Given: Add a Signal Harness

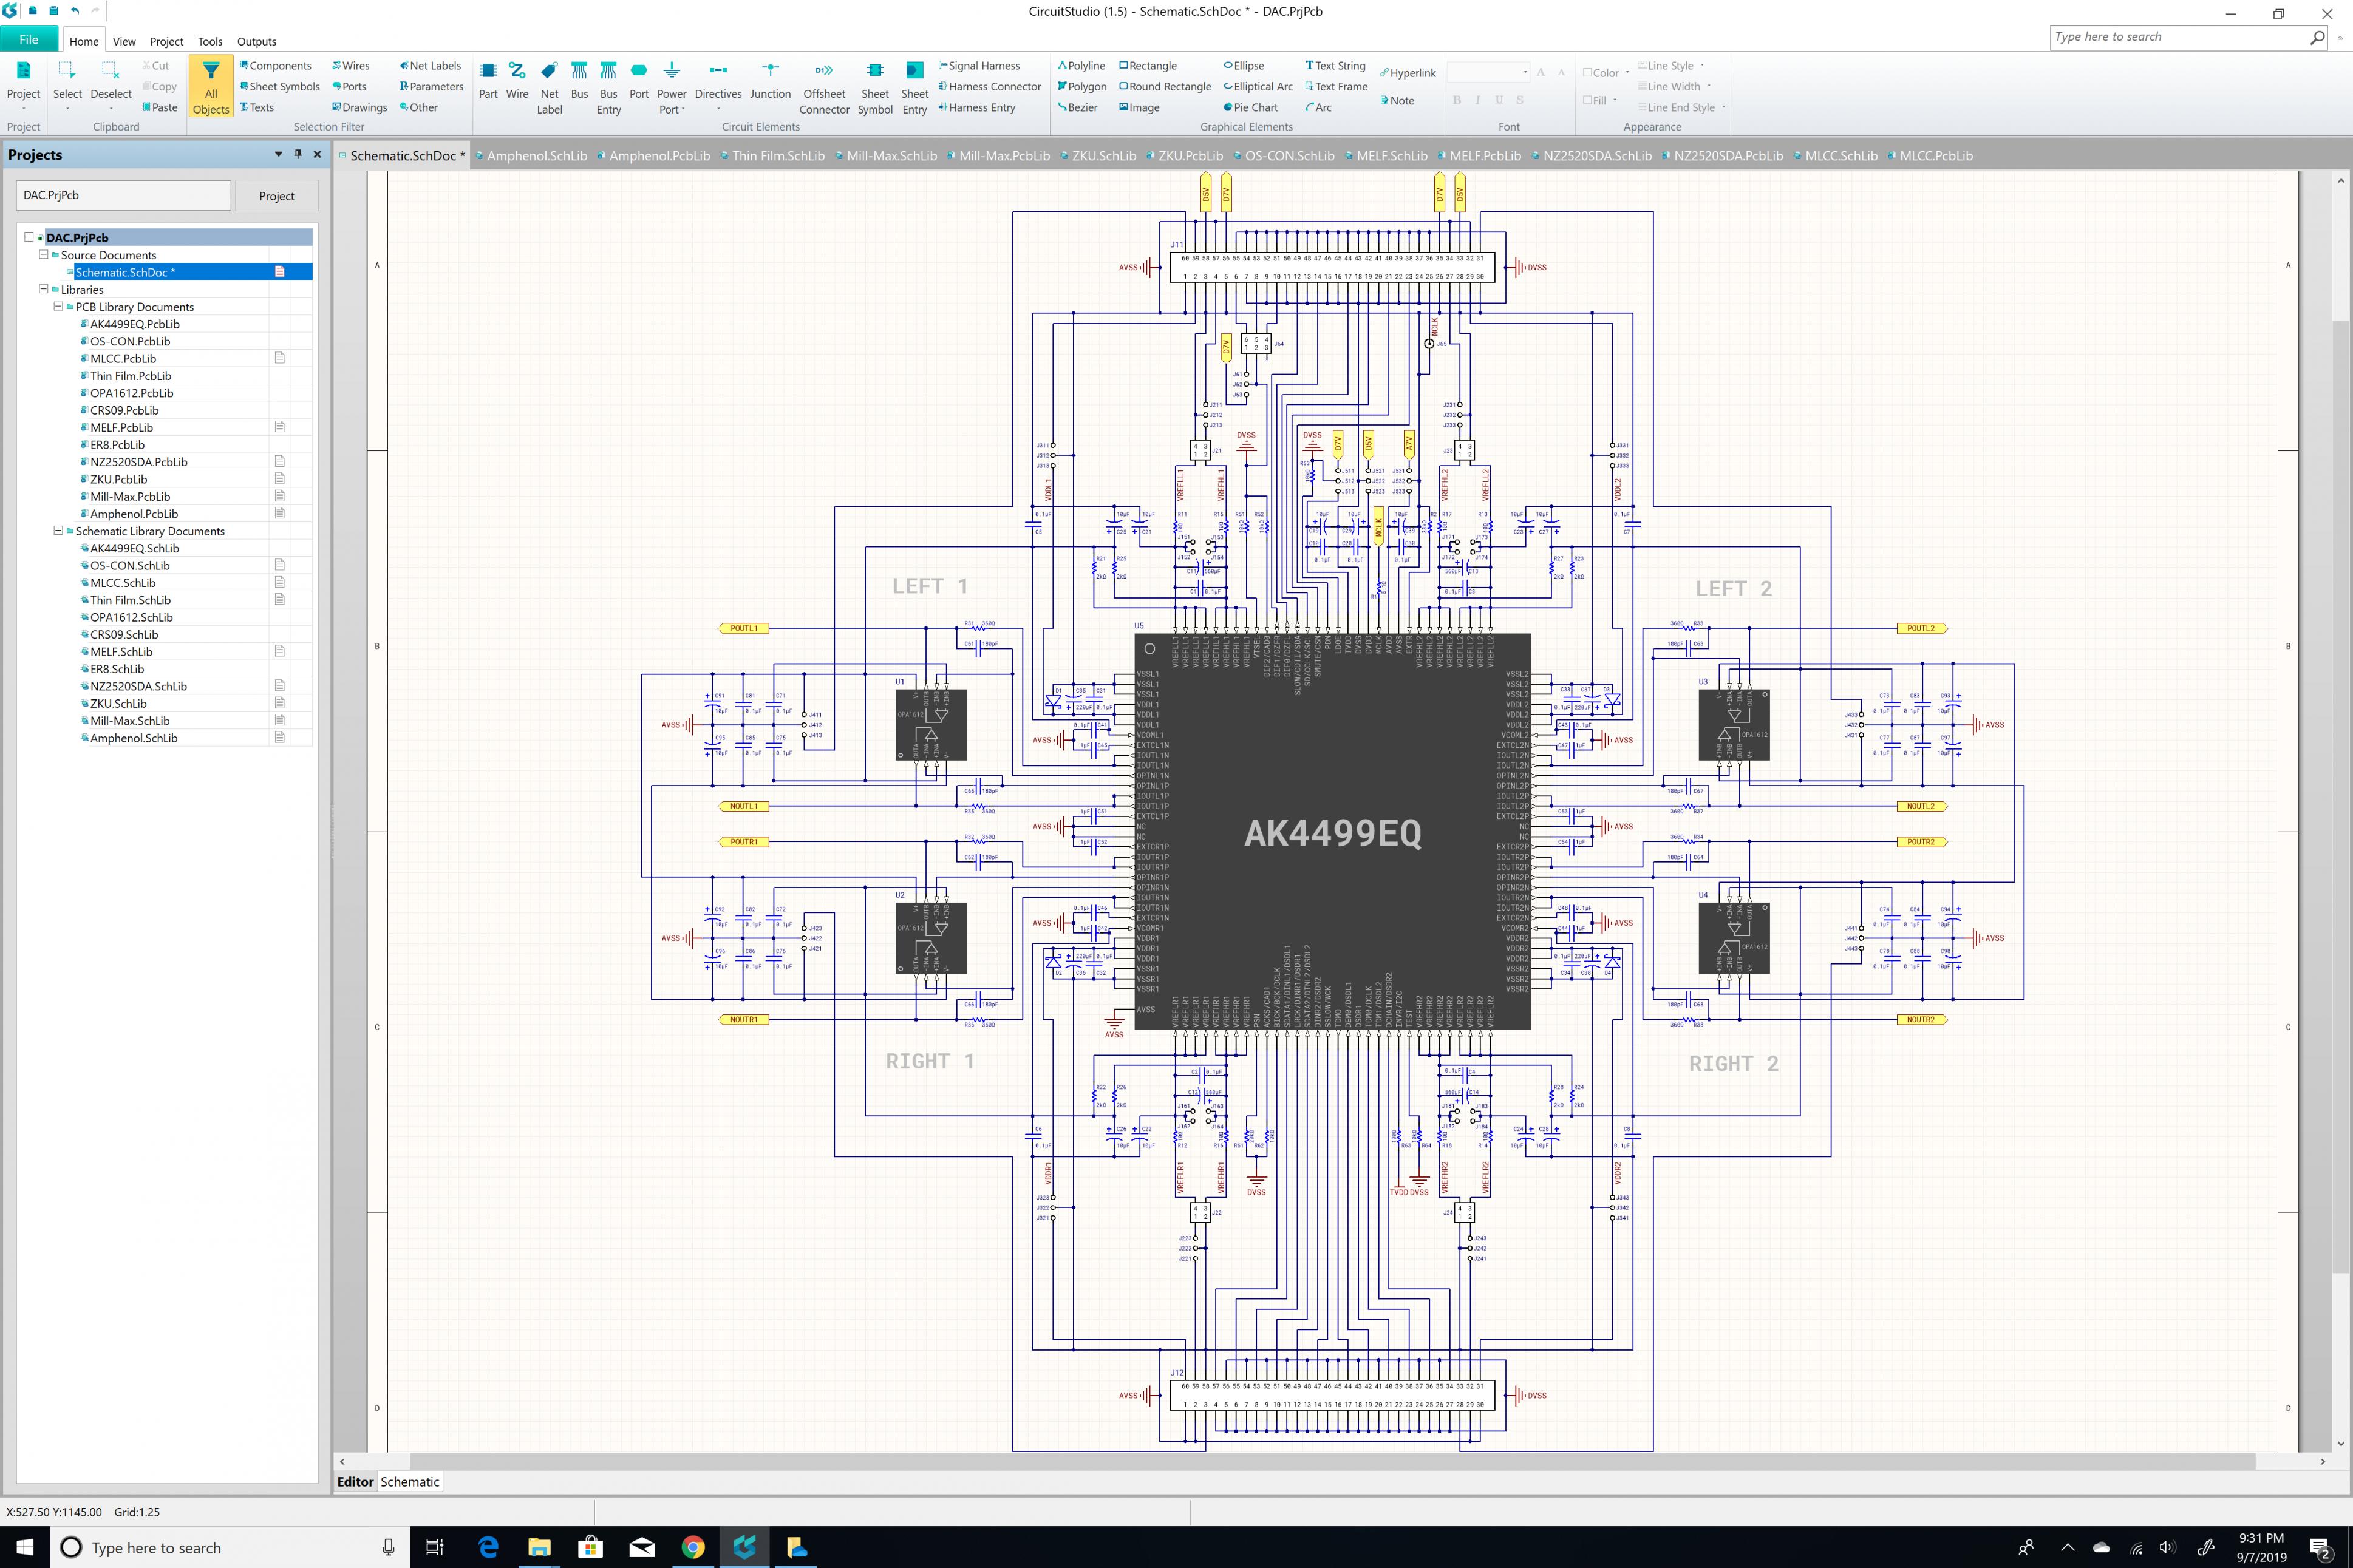Looking at the screenshot, I should click(x=979, y=66).
